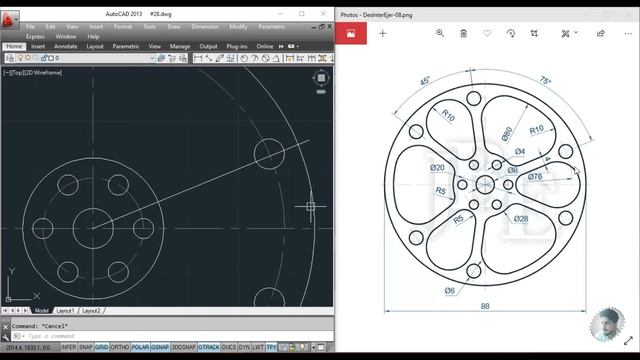Viewport: 640px width, 360px height.
Task: Delete the photo with trash icon
Action: (x=464, y=33)
